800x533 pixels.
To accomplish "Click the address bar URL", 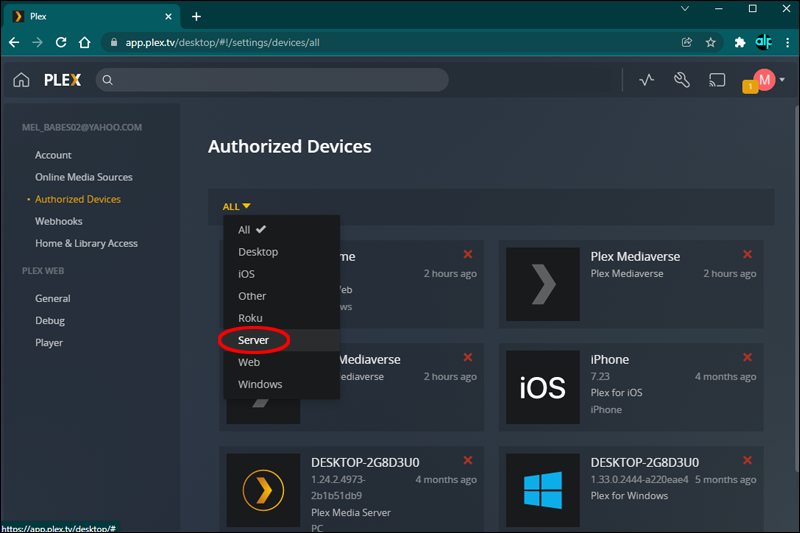I will (222, 42).
